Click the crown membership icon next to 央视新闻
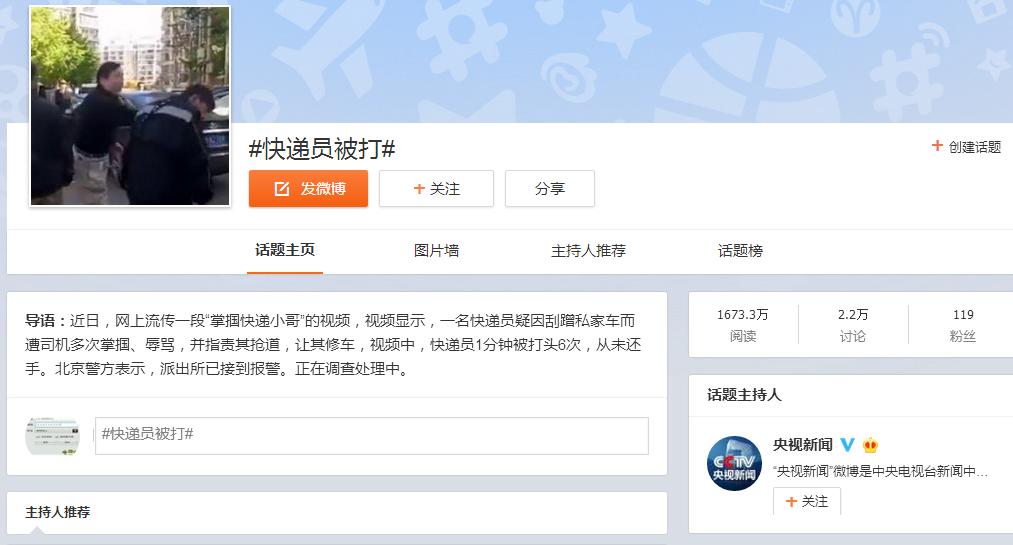The image size is (1013, 545). tap(871, 444)
